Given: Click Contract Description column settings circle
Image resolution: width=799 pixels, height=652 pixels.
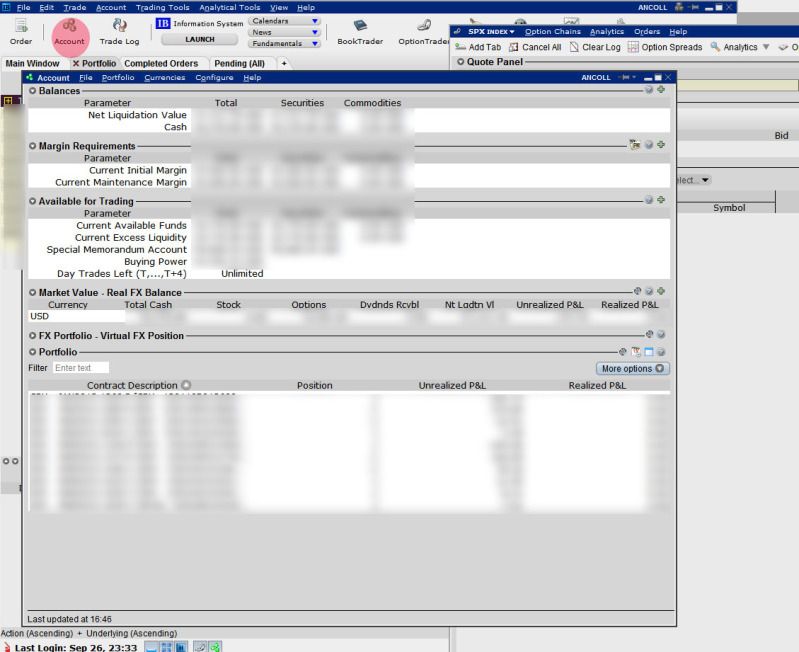Looking at the screenshot, I should click(x=186, y=385).
